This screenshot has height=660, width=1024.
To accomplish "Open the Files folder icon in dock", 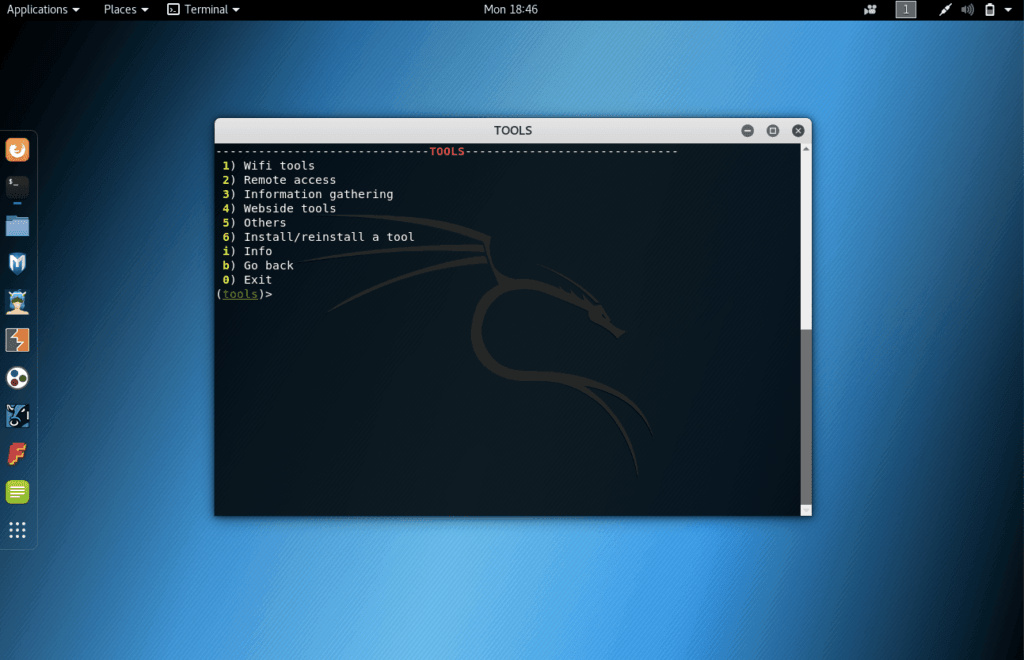I will pos(18,225).
